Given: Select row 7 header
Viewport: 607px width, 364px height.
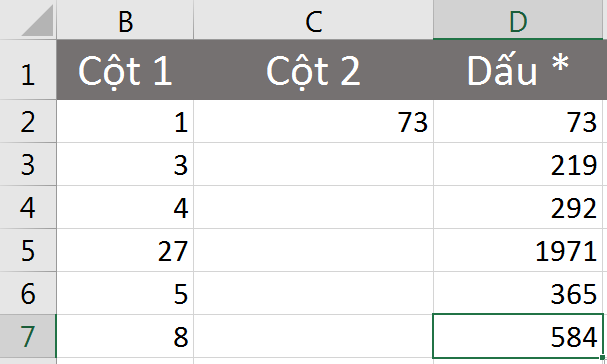Looking at the screenshot, I should [x=28, y=337].
